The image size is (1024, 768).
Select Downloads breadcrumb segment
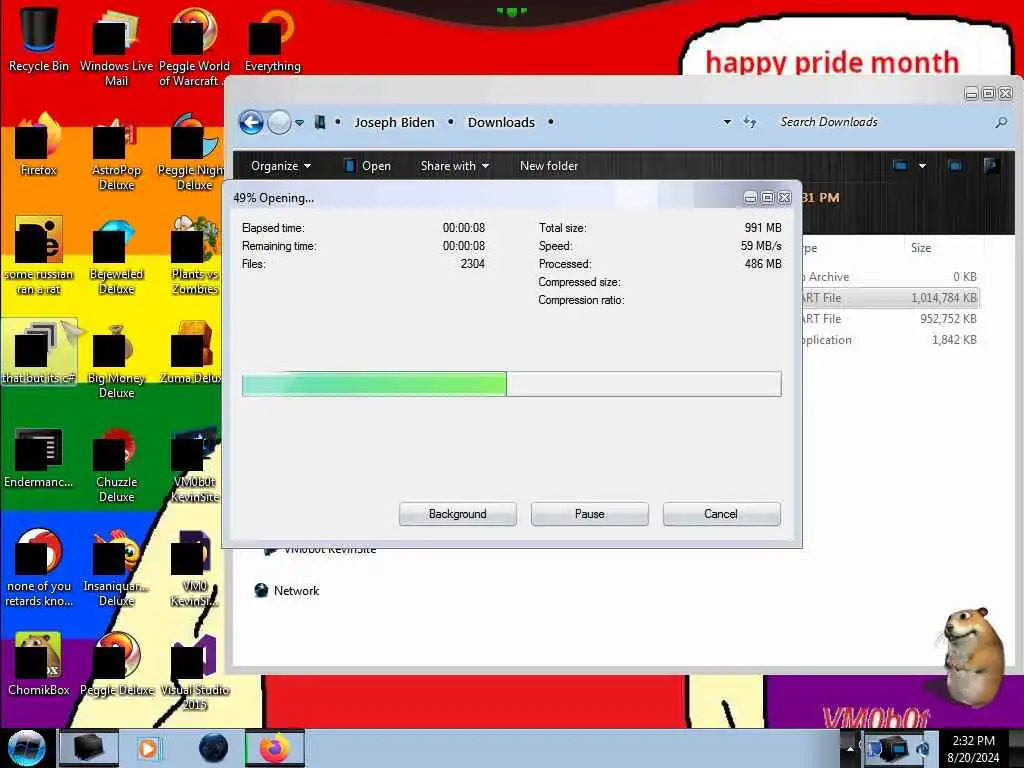click(x=501, y=122)
